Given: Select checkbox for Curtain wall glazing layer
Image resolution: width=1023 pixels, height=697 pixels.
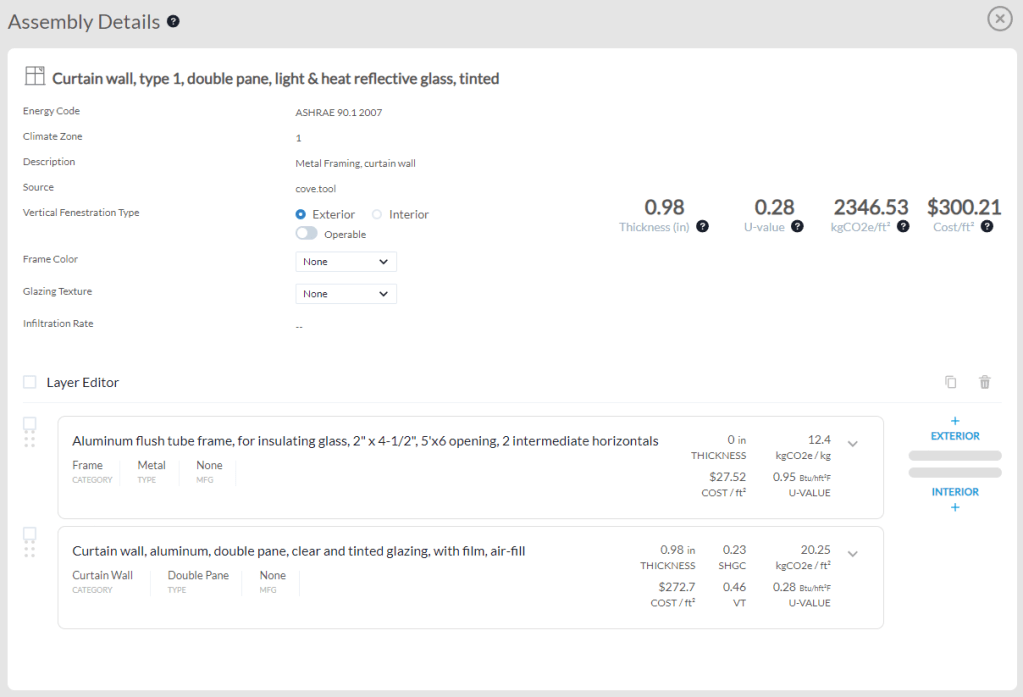Looking at the screenshot, I should tap(30, 534).
